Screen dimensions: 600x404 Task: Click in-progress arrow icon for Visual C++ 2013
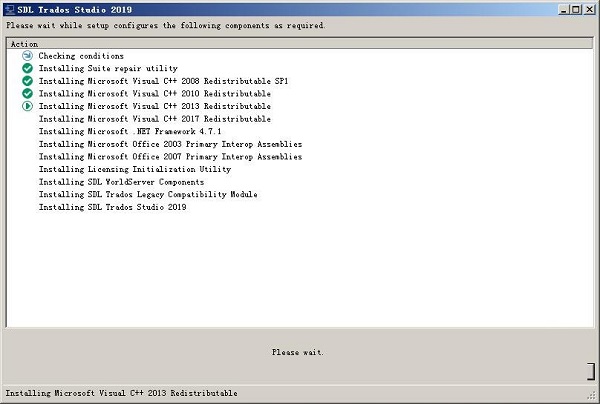click(x=27, y=106)
